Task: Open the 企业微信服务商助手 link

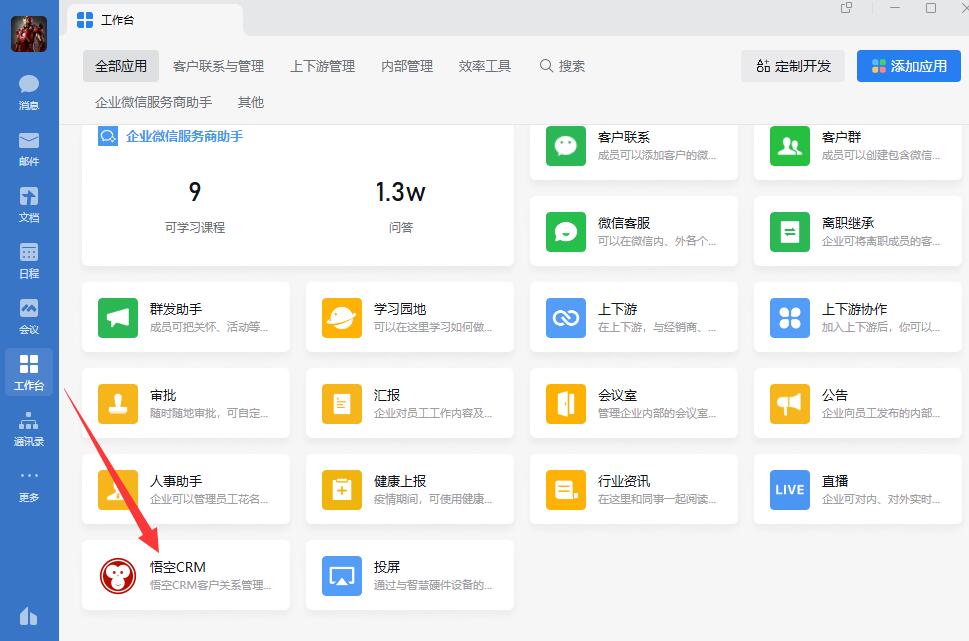Action: pos(184,136)
